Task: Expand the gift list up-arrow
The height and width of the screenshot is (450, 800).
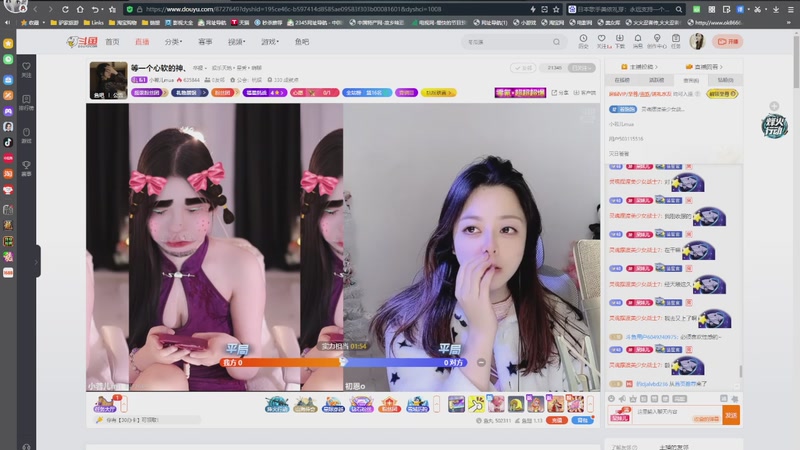Action: click(x=590, y=404)
